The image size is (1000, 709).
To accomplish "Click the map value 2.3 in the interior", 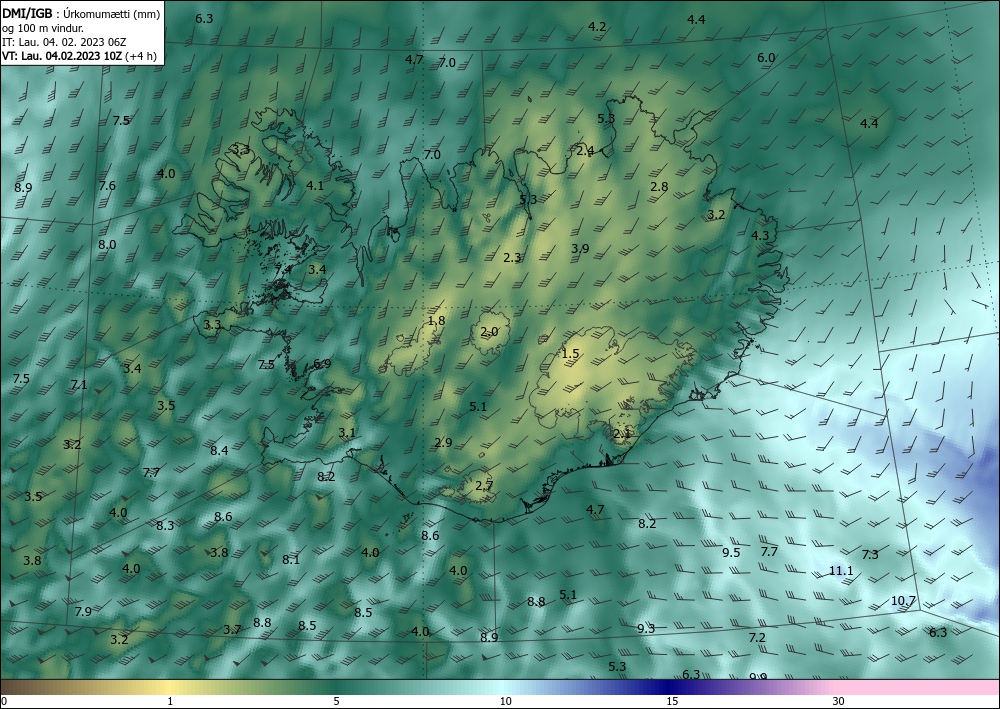I will 512,258.
